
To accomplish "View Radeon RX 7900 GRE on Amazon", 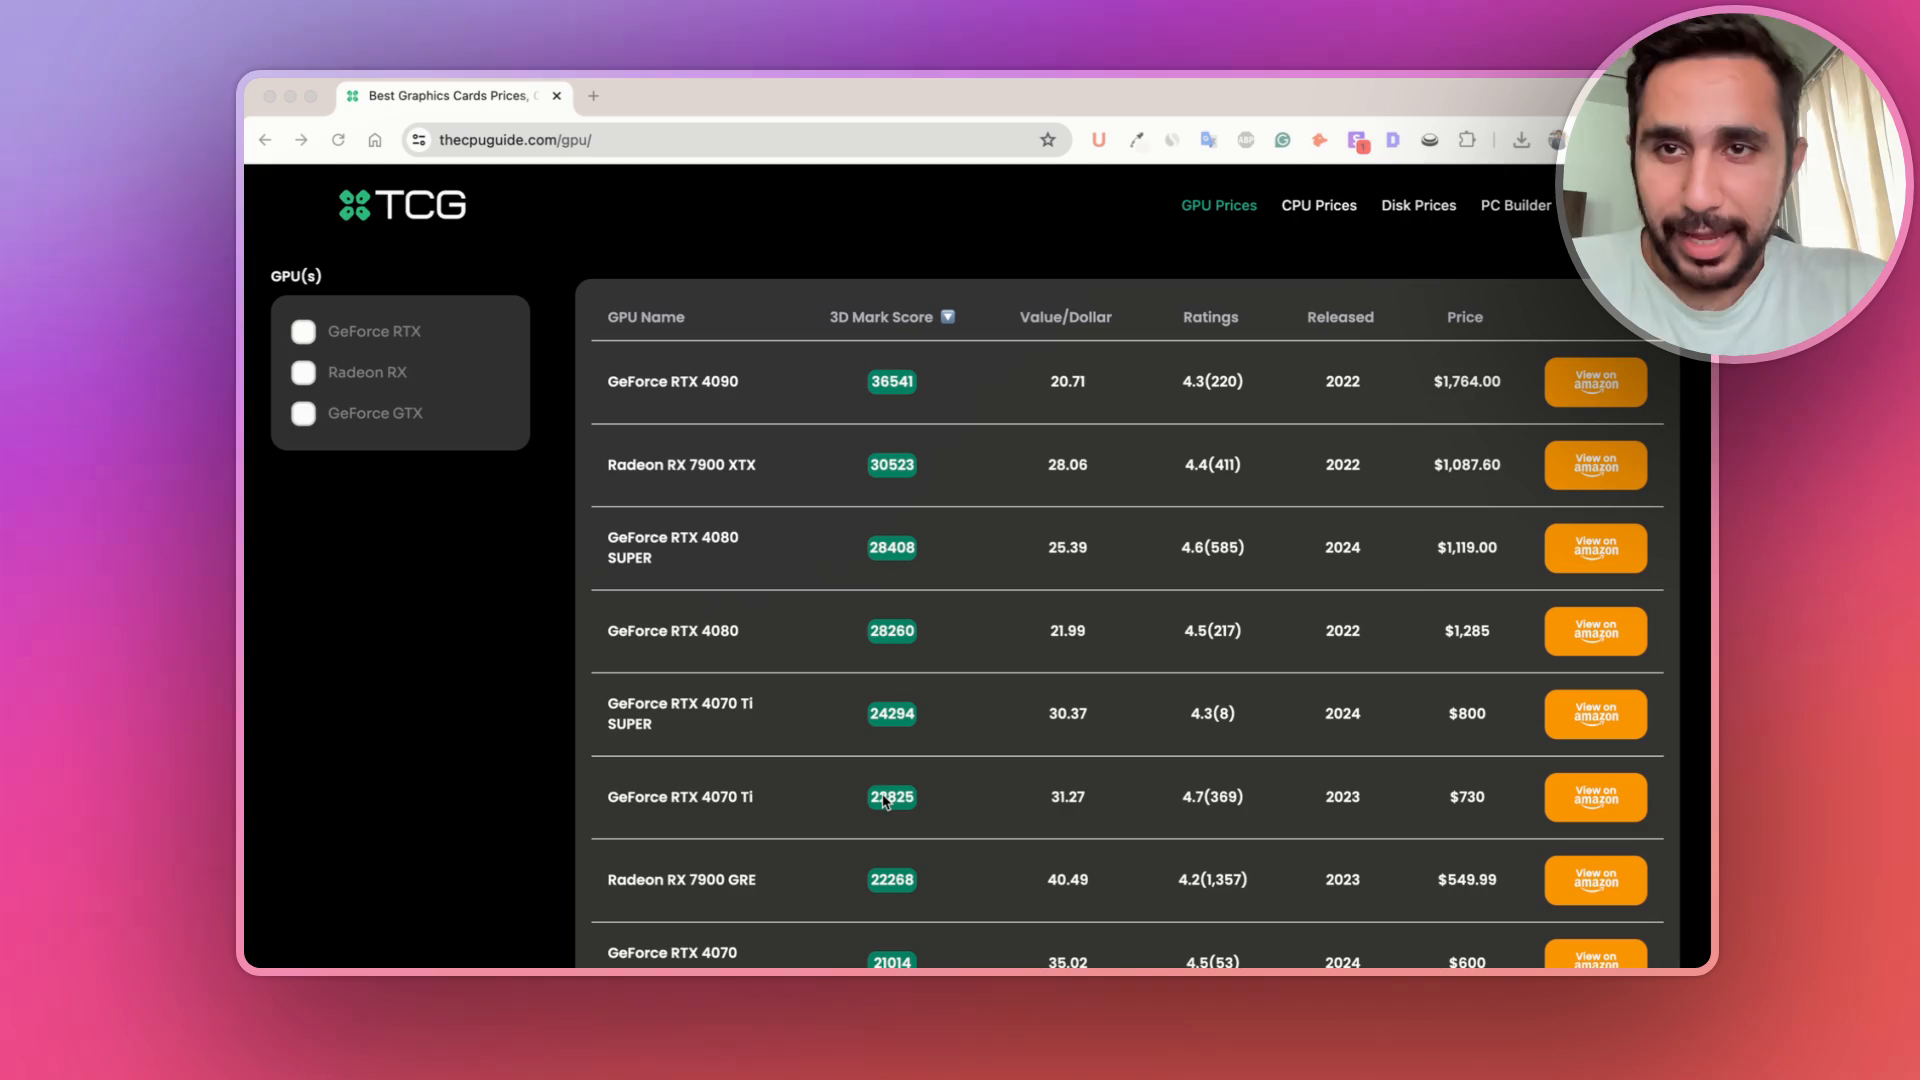I will tap(1595, 880).
